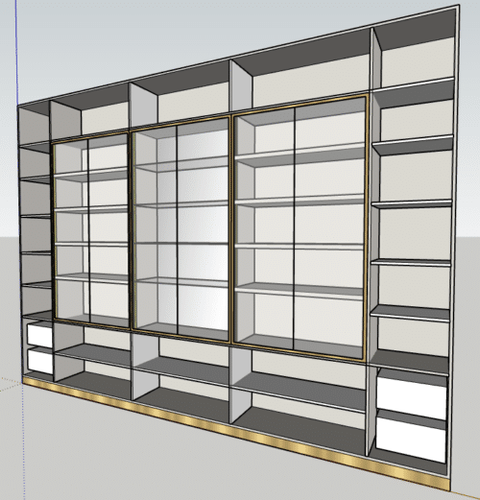The image size is (480, 500).
Task: Select the right outer side panel of bookcase
Action: pyautogui.click(x=455, y=247)
